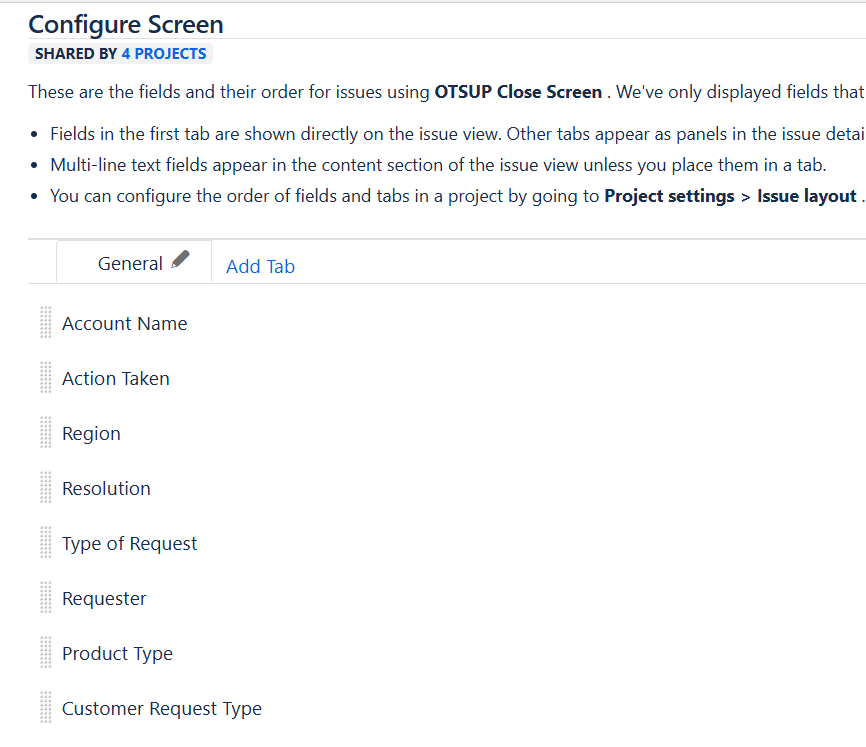Click the OTSUP Close Screen bold text
Viewport: 866px width, 747px height.
tap(518, 92)
